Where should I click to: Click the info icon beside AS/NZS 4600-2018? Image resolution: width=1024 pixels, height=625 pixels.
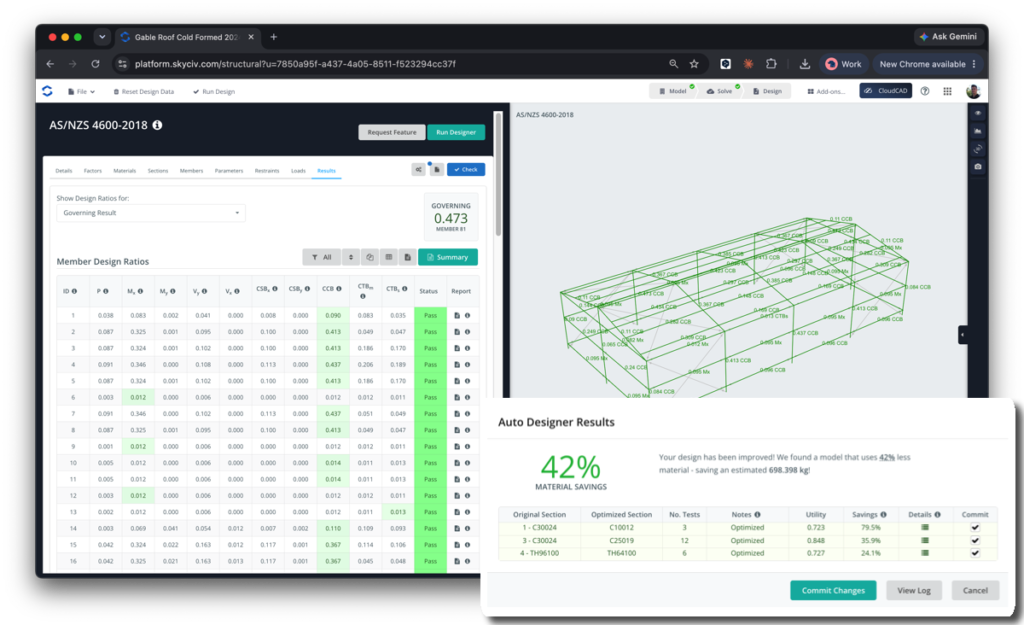(x=157, y=125)
